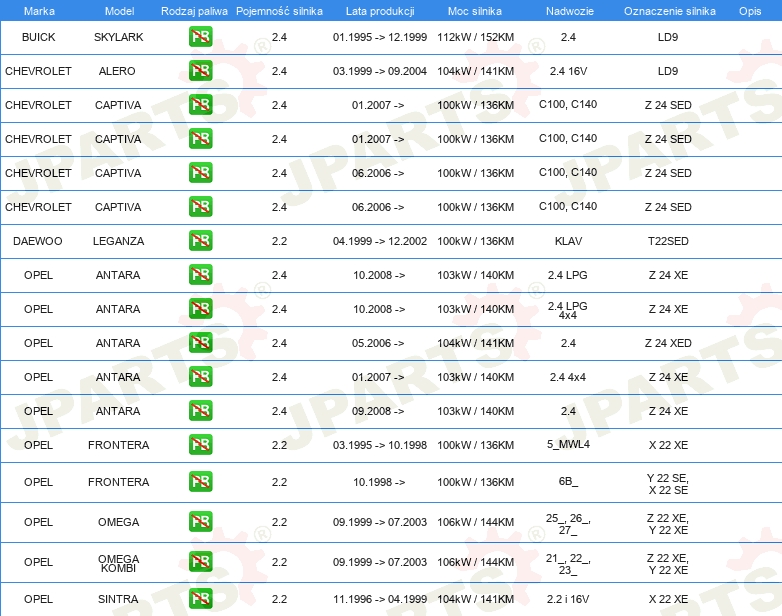
Task: Click the Moc silnika column header
Action: point(475,11)
